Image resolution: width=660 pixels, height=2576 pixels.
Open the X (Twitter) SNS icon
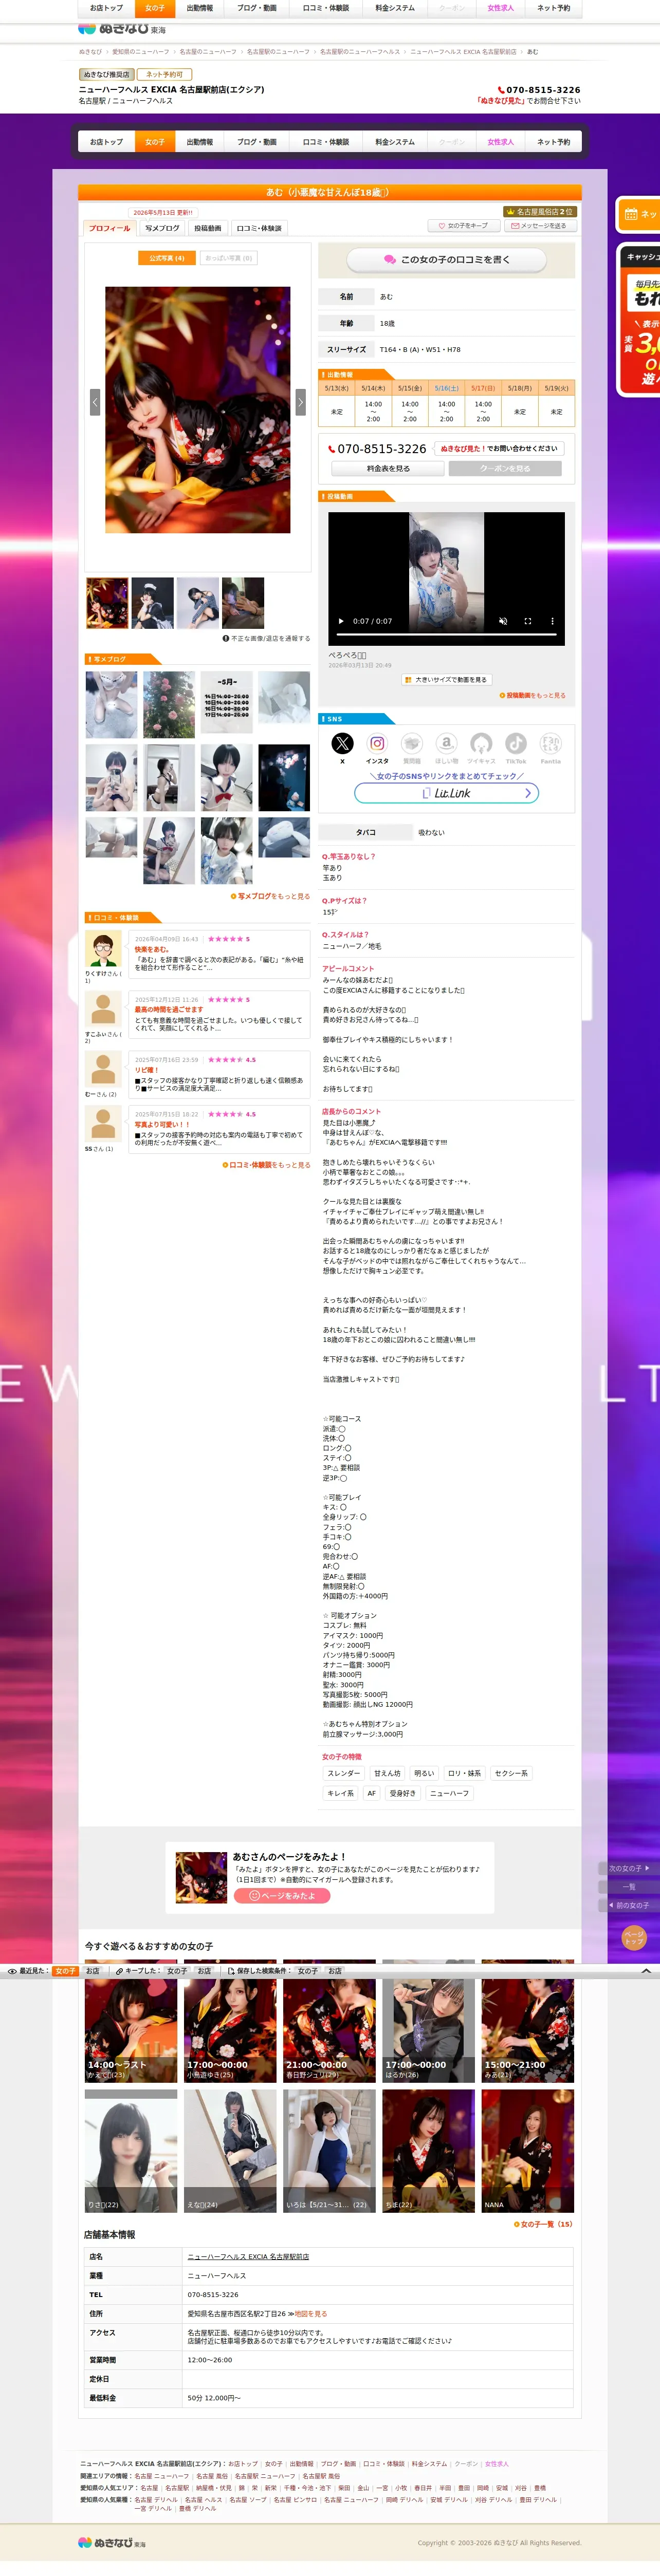click(x=342, y=743)
